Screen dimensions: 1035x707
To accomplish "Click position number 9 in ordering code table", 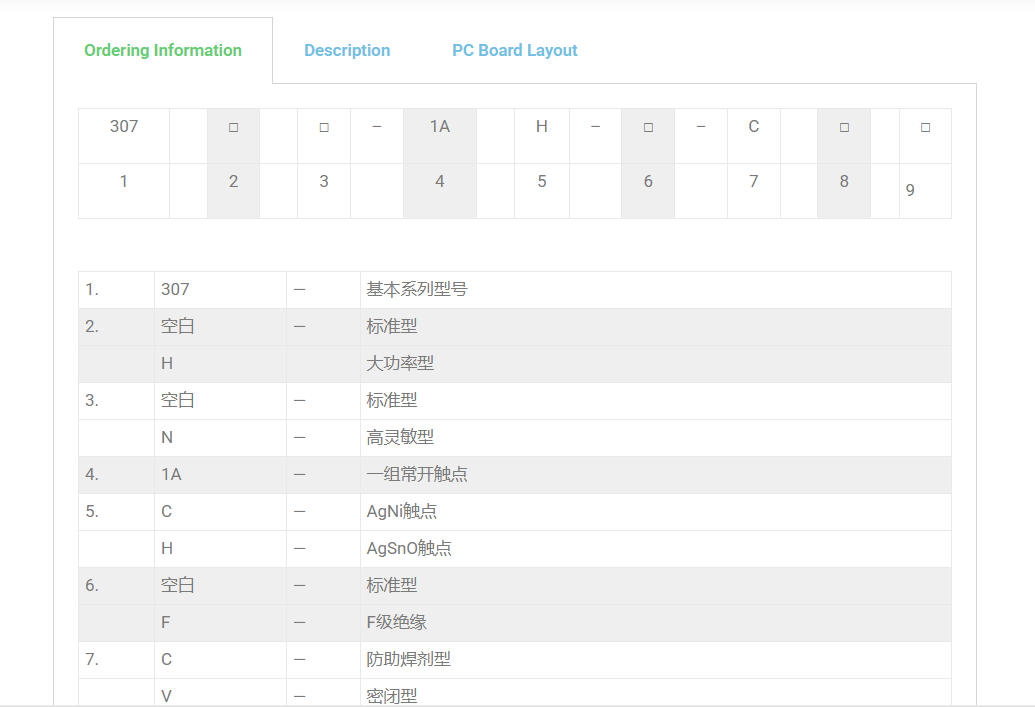I will coord(910,189).
